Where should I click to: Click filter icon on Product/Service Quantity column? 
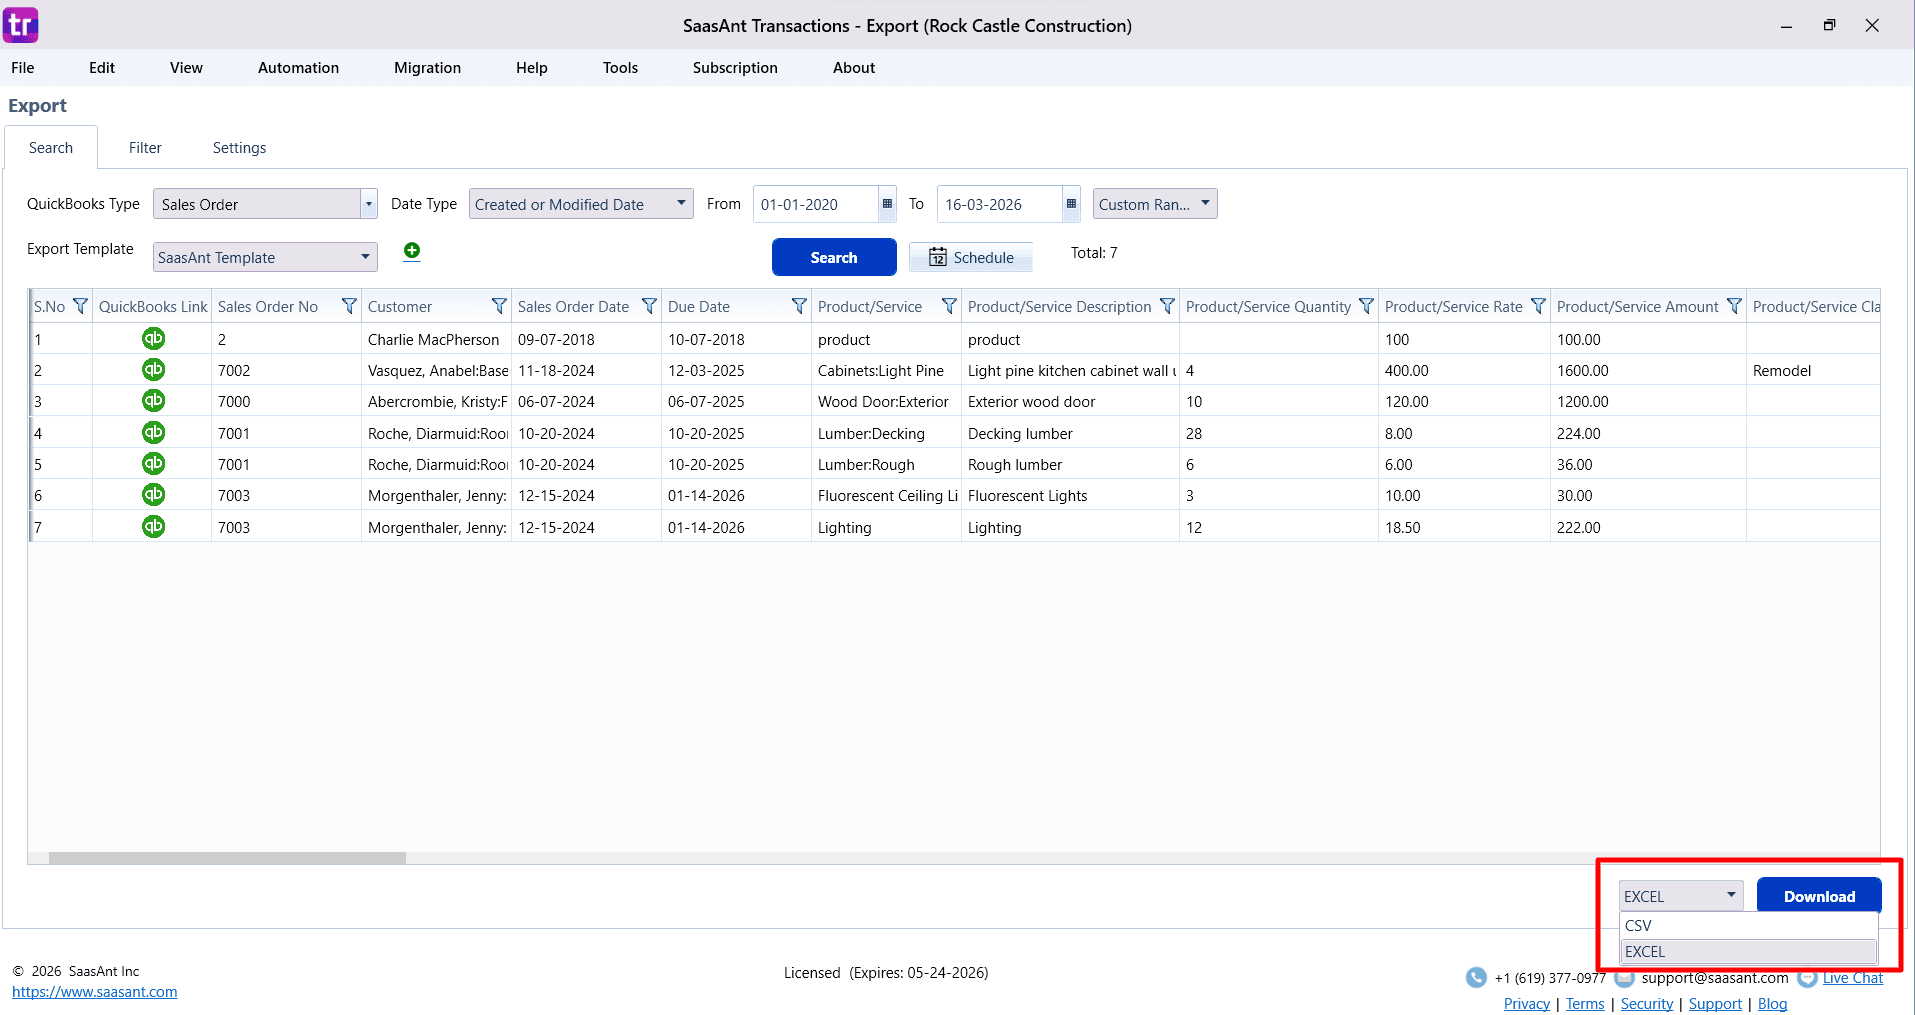coord(1366,306)
